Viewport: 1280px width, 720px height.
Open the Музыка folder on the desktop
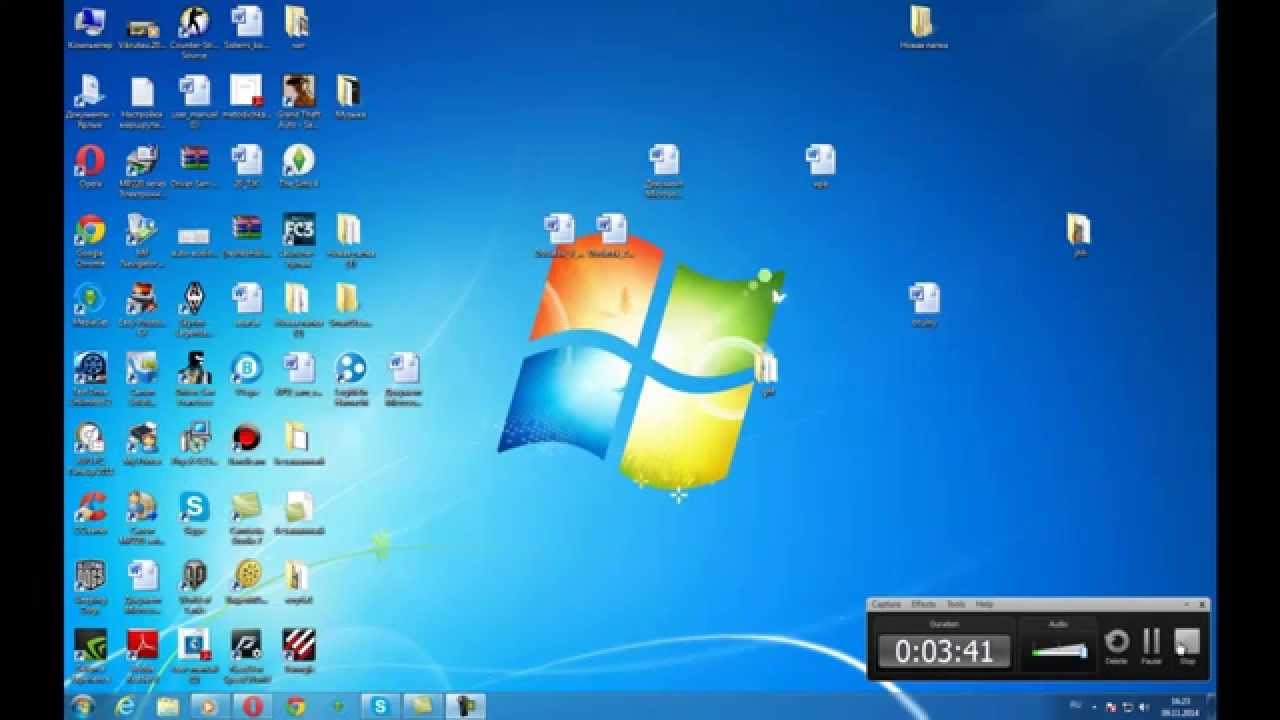[x=349, y=96]
